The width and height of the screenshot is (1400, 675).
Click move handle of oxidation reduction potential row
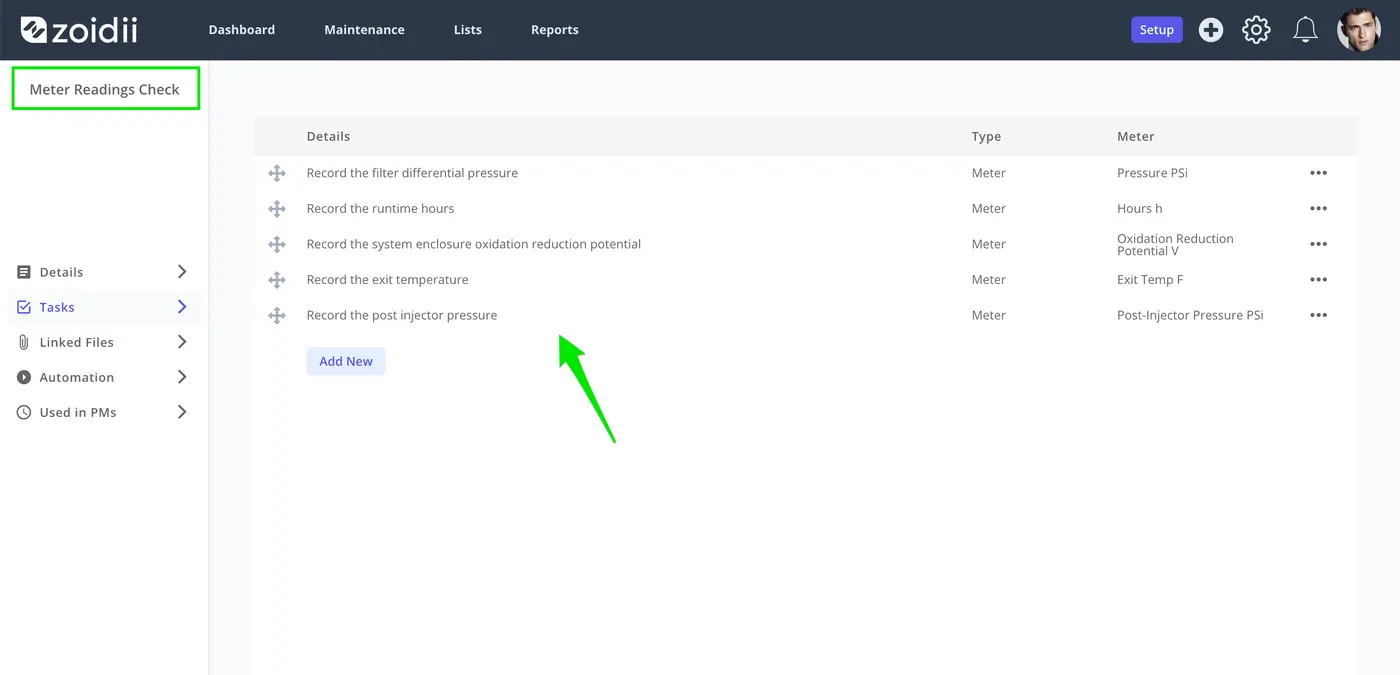(277, 245)
